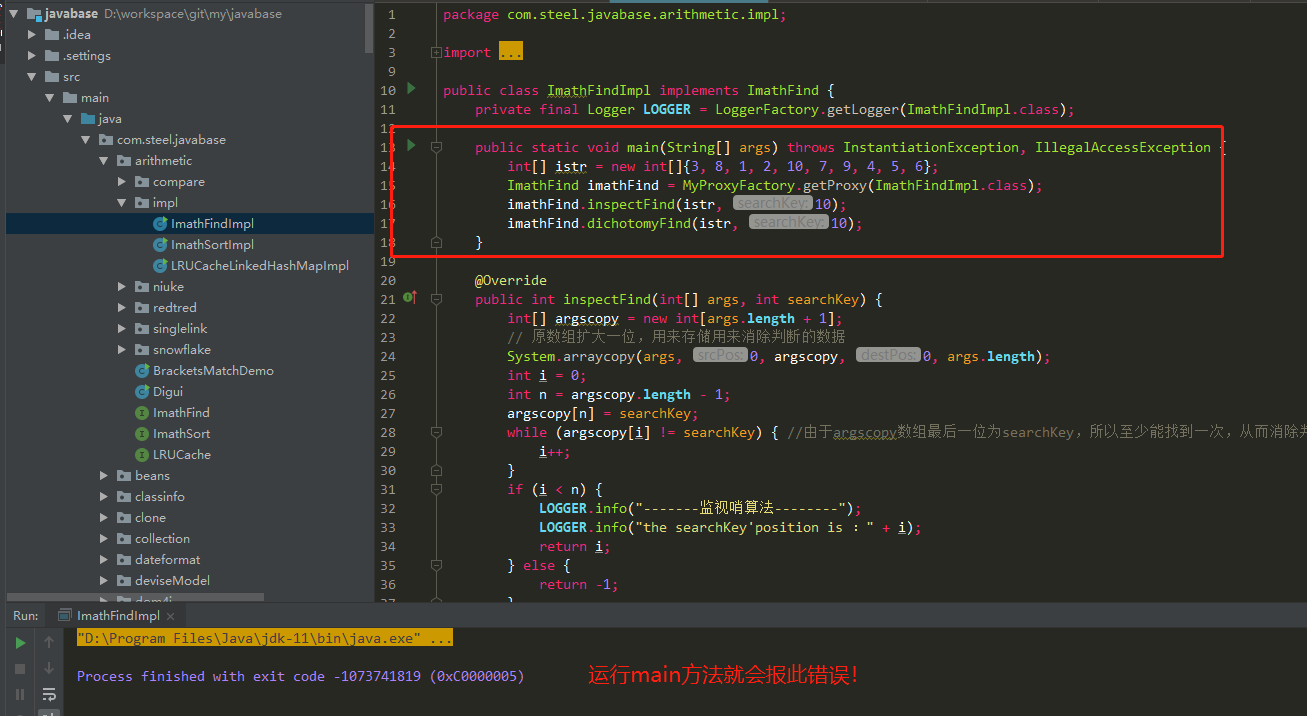Collapse the main method fold arrow at line 13
1307x716 pixels.
(x=437, y=144)
